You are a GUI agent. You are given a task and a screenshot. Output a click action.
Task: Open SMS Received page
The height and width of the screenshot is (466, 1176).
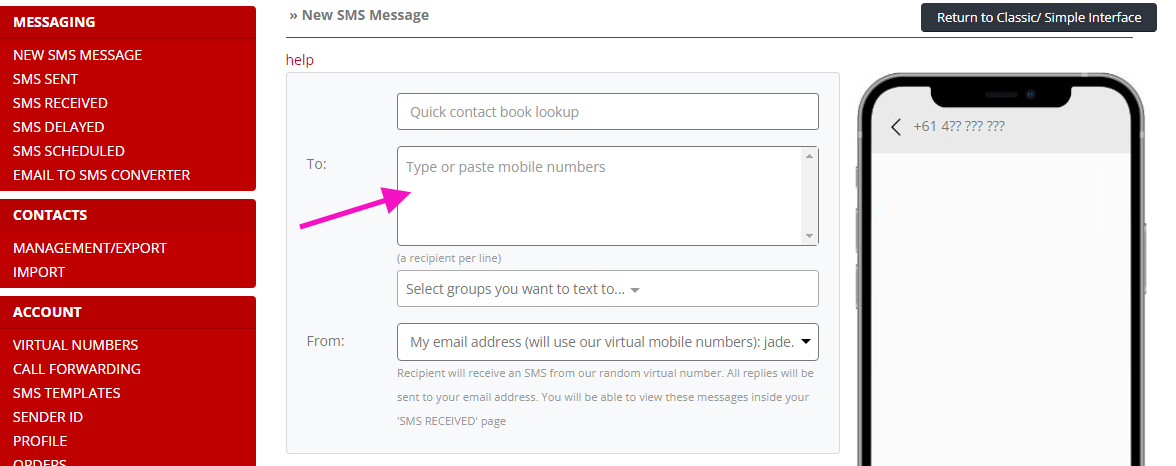[60, 103]
